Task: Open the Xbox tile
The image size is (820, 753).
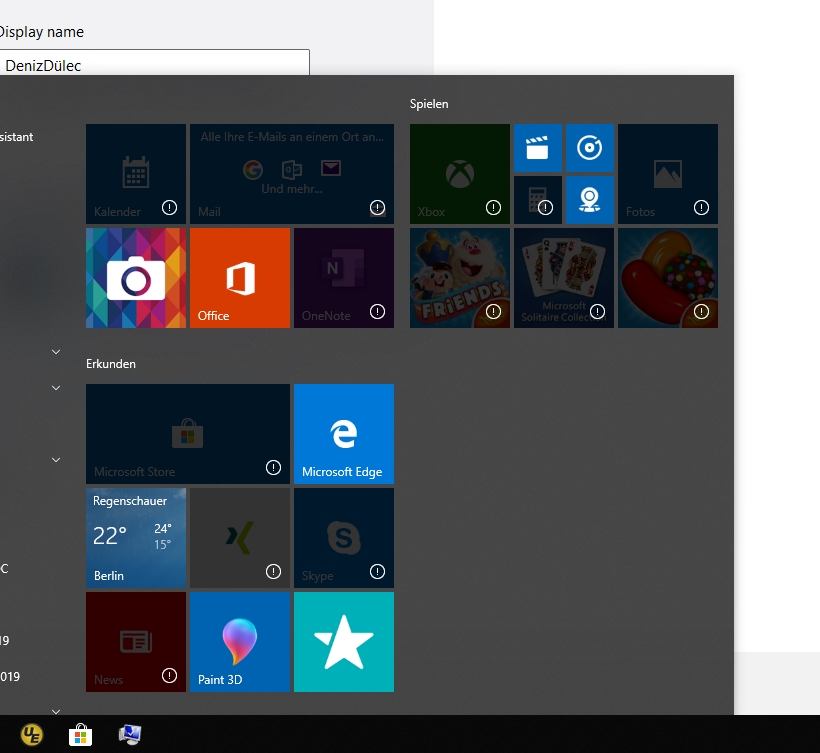Action: coord(460,174)
